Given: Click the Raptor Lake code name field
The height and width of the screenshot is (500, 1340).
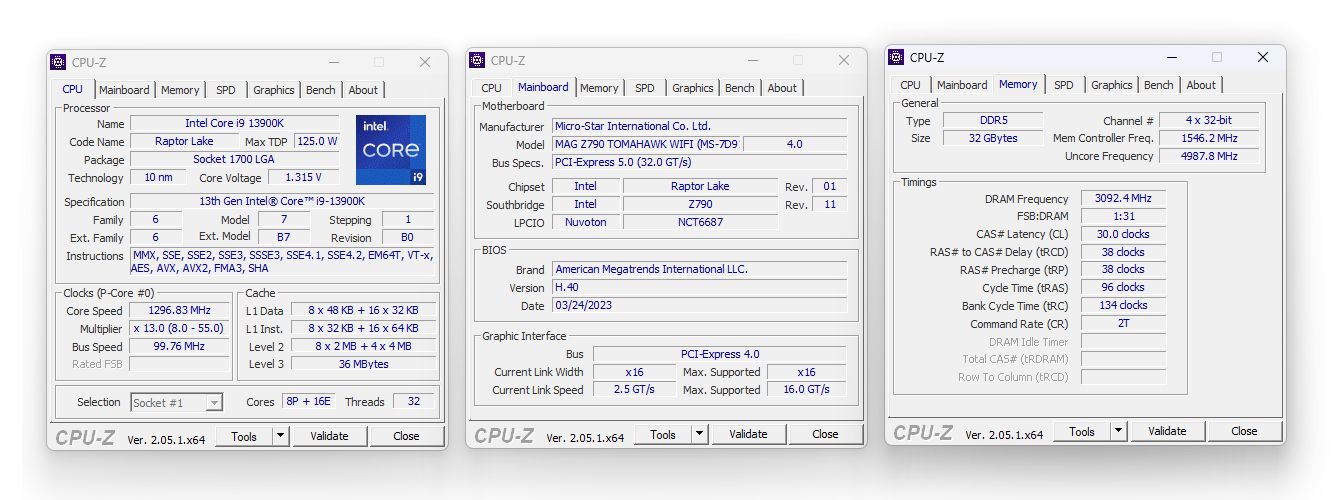Looking at the screenshot, I should click(184, 142).
